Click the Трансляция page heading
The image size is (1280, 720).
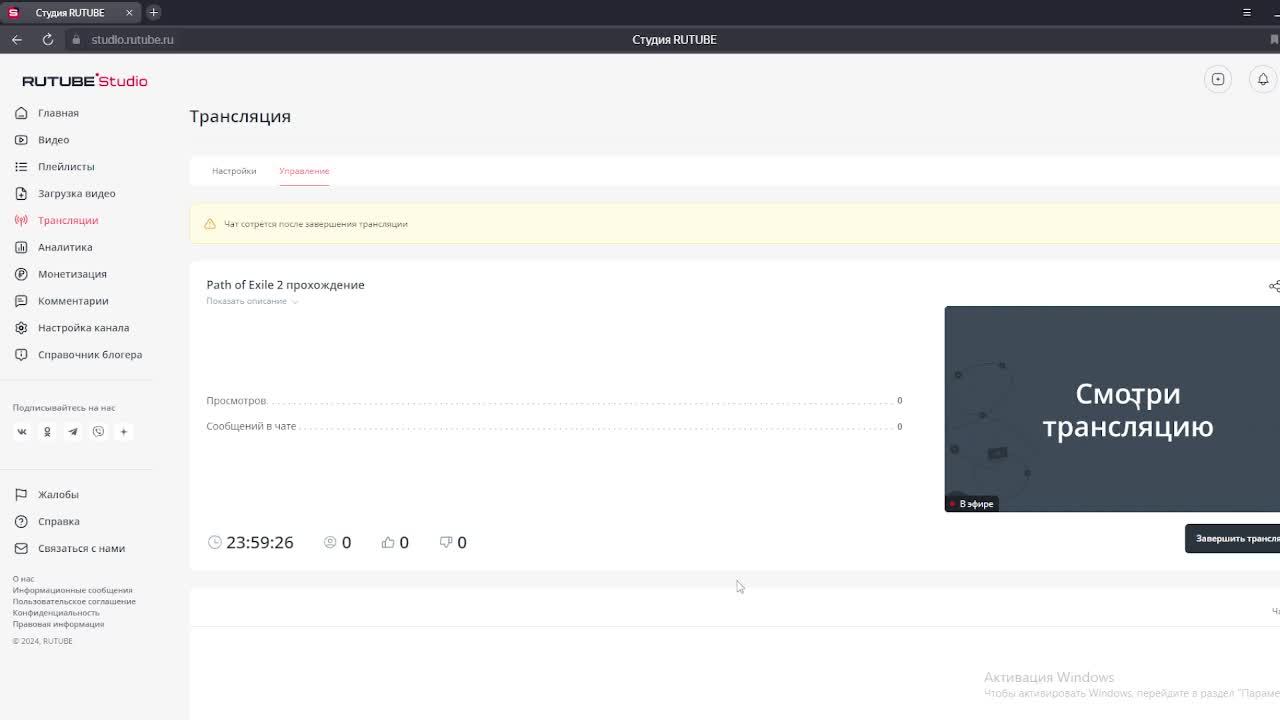click(240, 116)
